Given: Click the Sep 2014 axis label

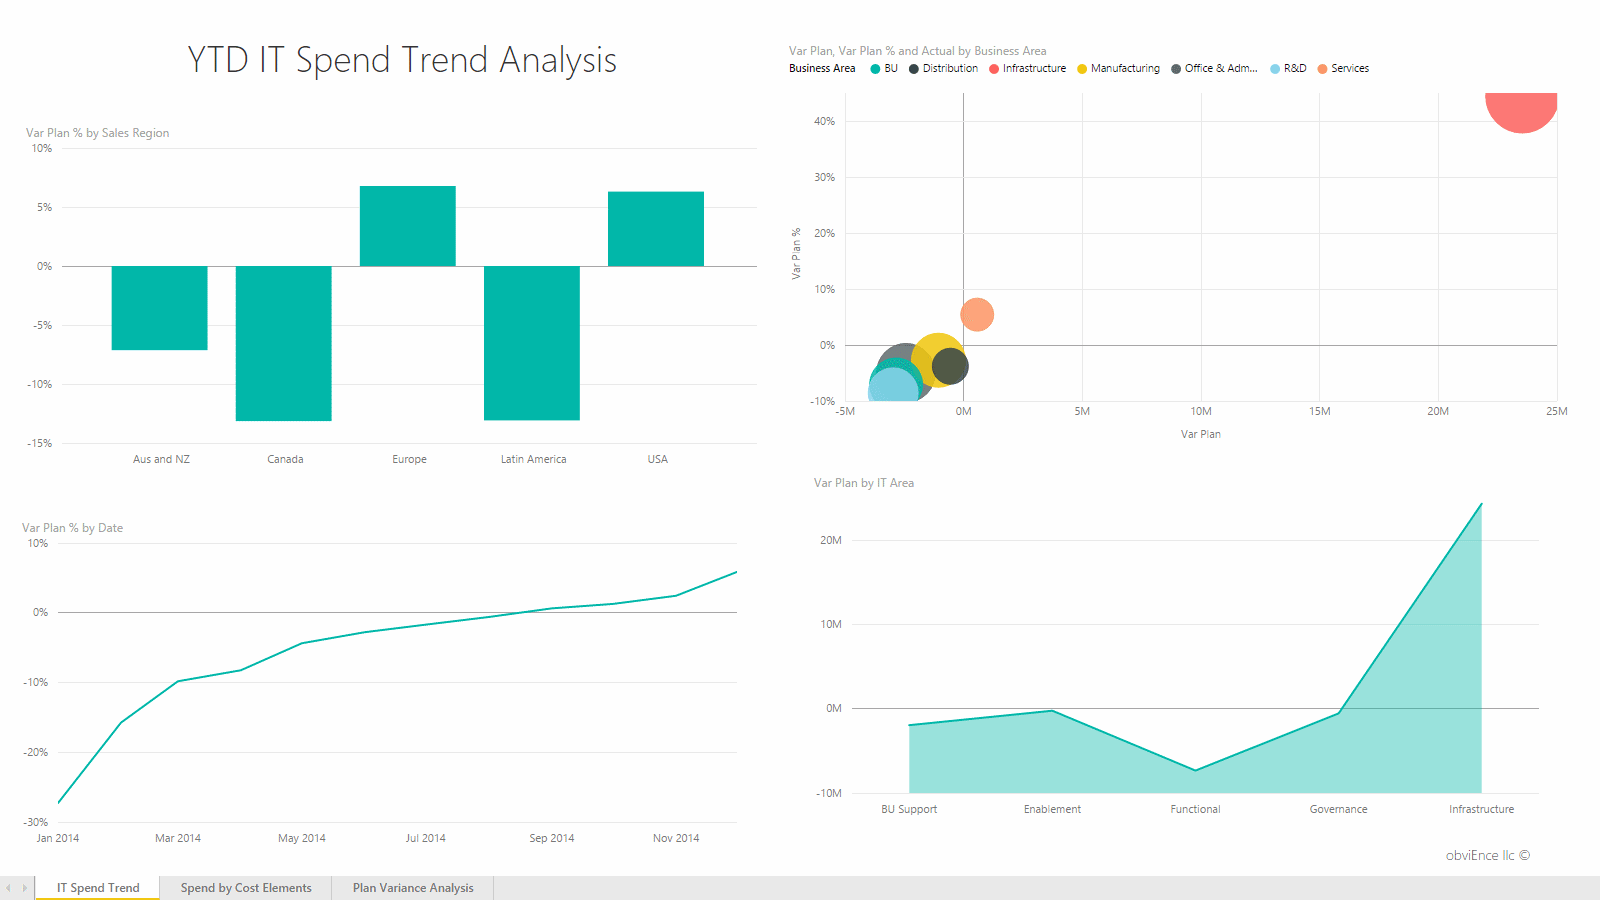Looking at the screenshot, I should point(552,839).
